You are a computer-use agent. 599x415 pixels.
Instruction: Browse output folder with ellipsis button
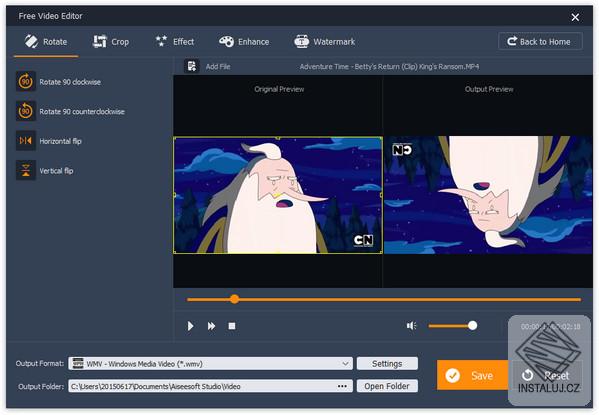[342, 386]
